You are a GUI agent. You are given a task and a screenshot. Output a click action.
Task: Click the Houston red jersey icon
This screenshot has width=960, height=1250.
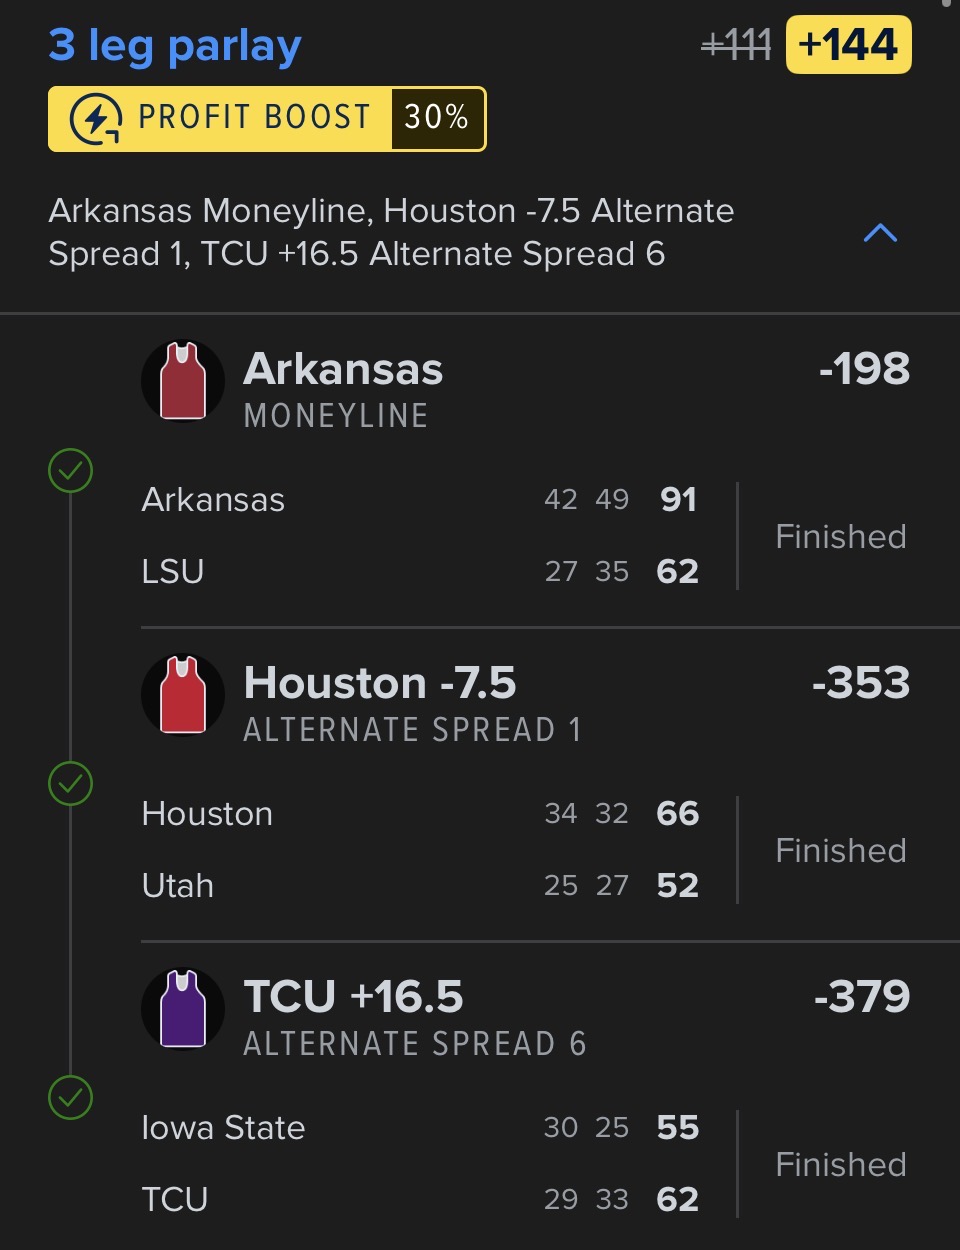tap(183, 695)
